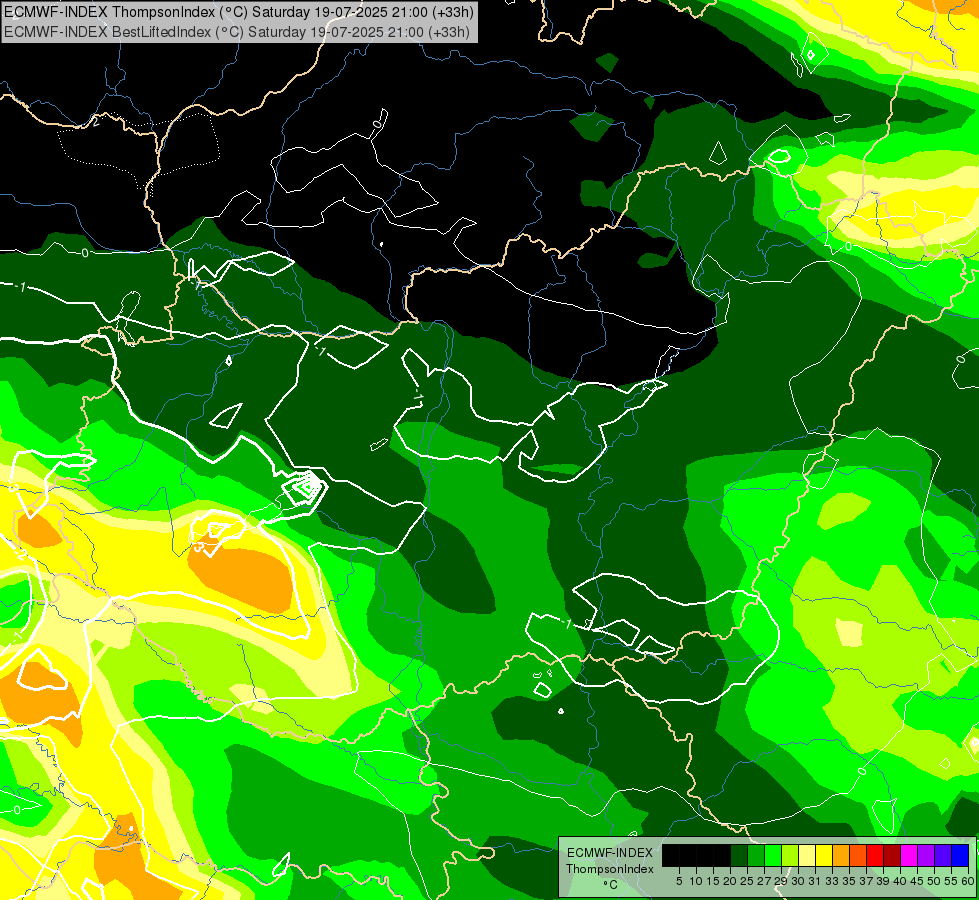Click the legend tick value '60'
The height and width of the screenshot is (900, 979).
pos(968,881)
